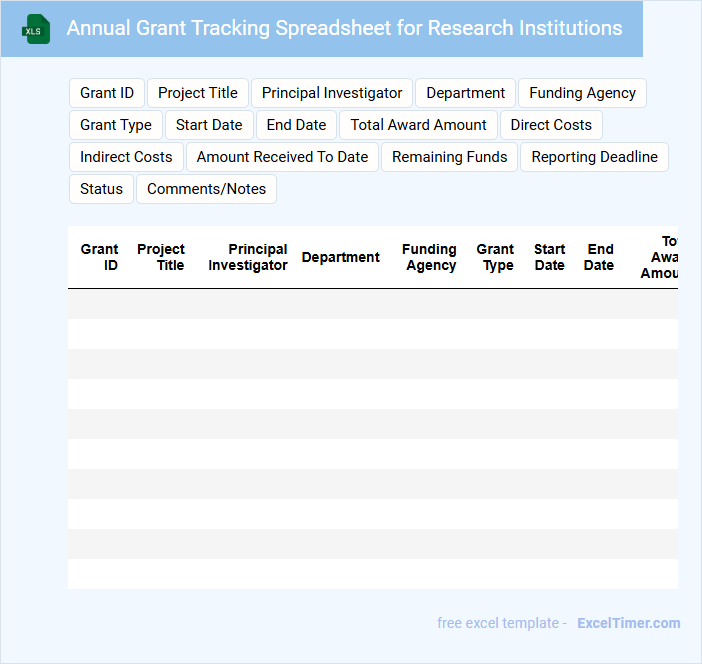Image resolution: width=702 pixels, height=664 pixels.
Task: Select the Status tag
Action: tap(101, 189)
